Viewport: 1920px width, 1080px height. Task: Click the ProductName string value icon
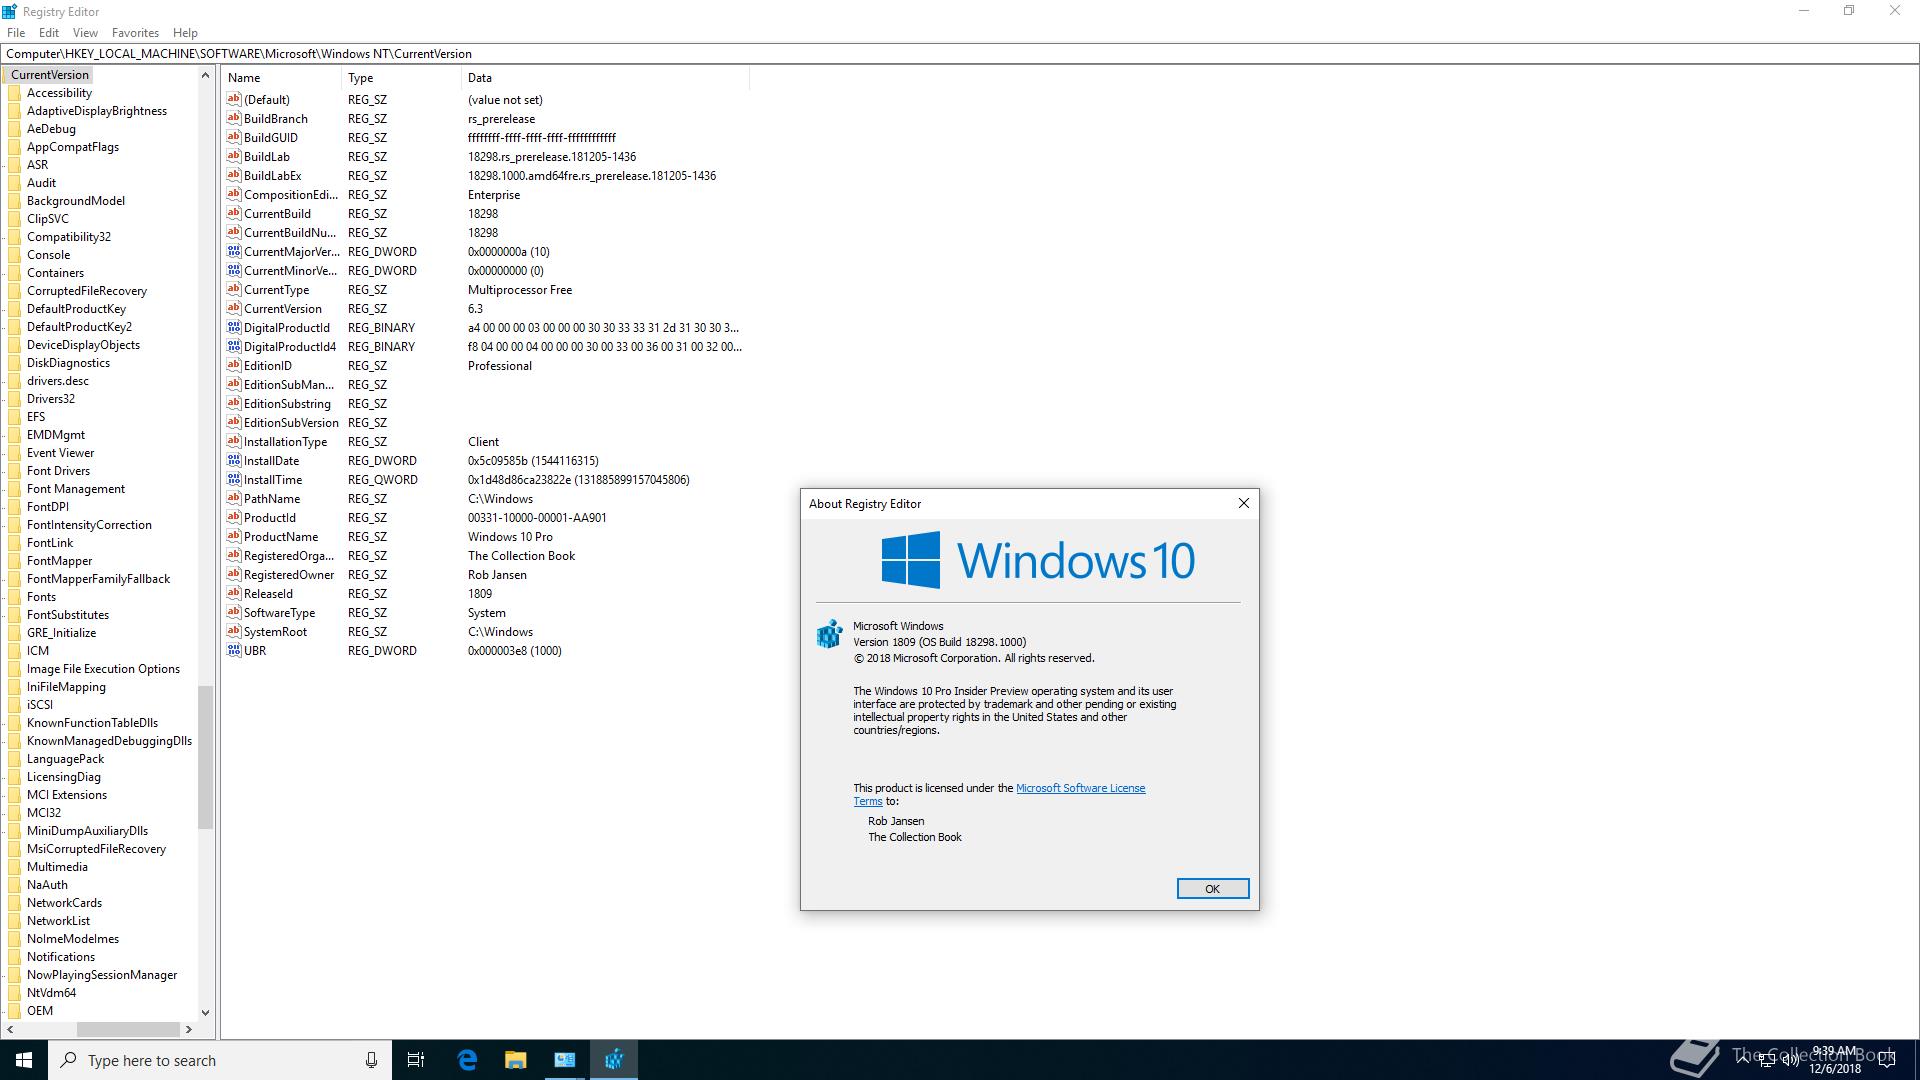(234, 536)
